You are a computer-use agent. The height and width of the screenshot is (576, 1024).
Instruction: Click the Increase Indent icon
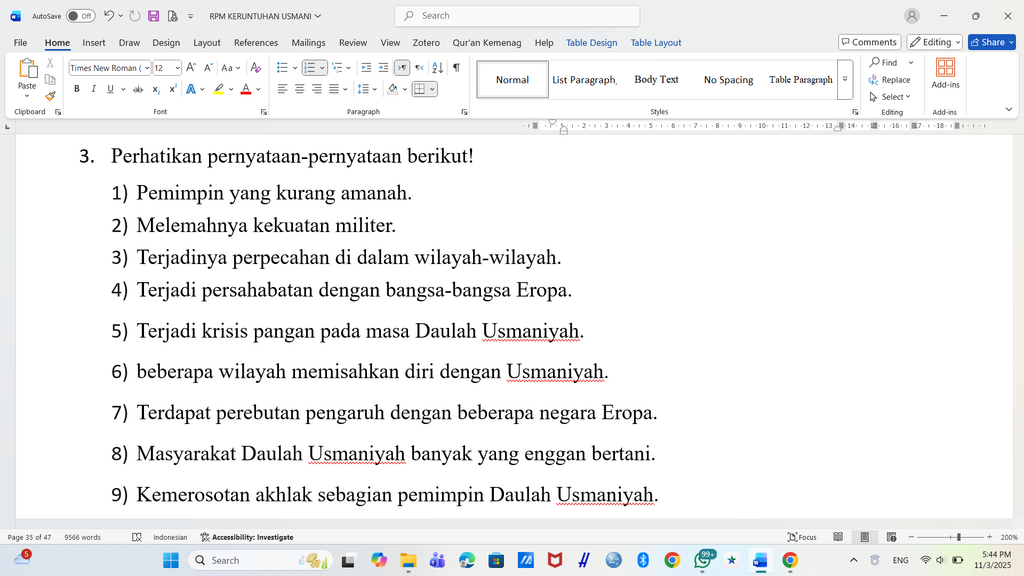point(383,67)
